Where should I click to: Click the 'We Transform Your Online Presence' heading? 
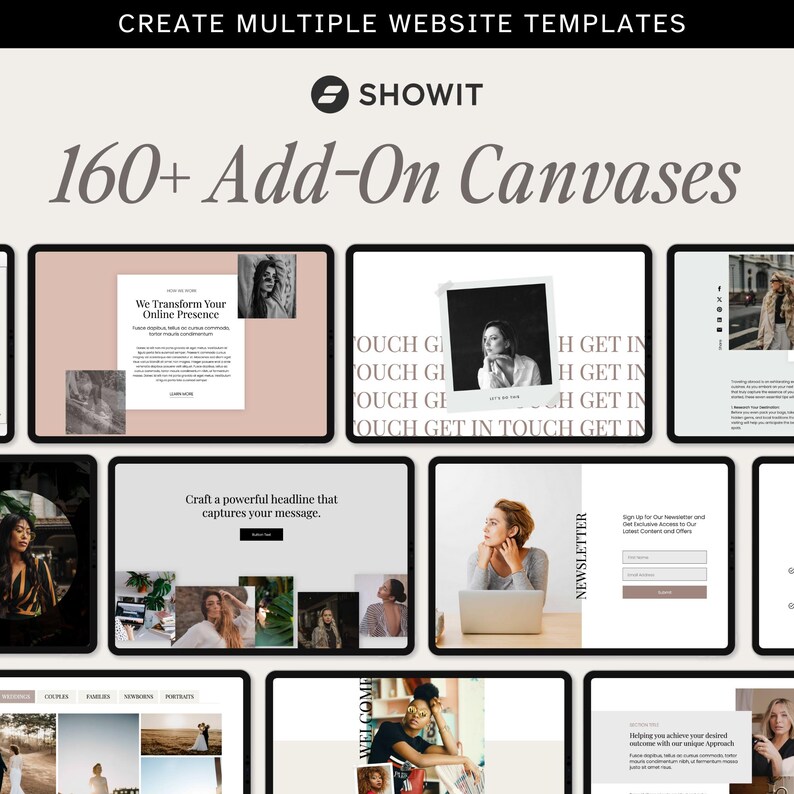tap(181, 309)
